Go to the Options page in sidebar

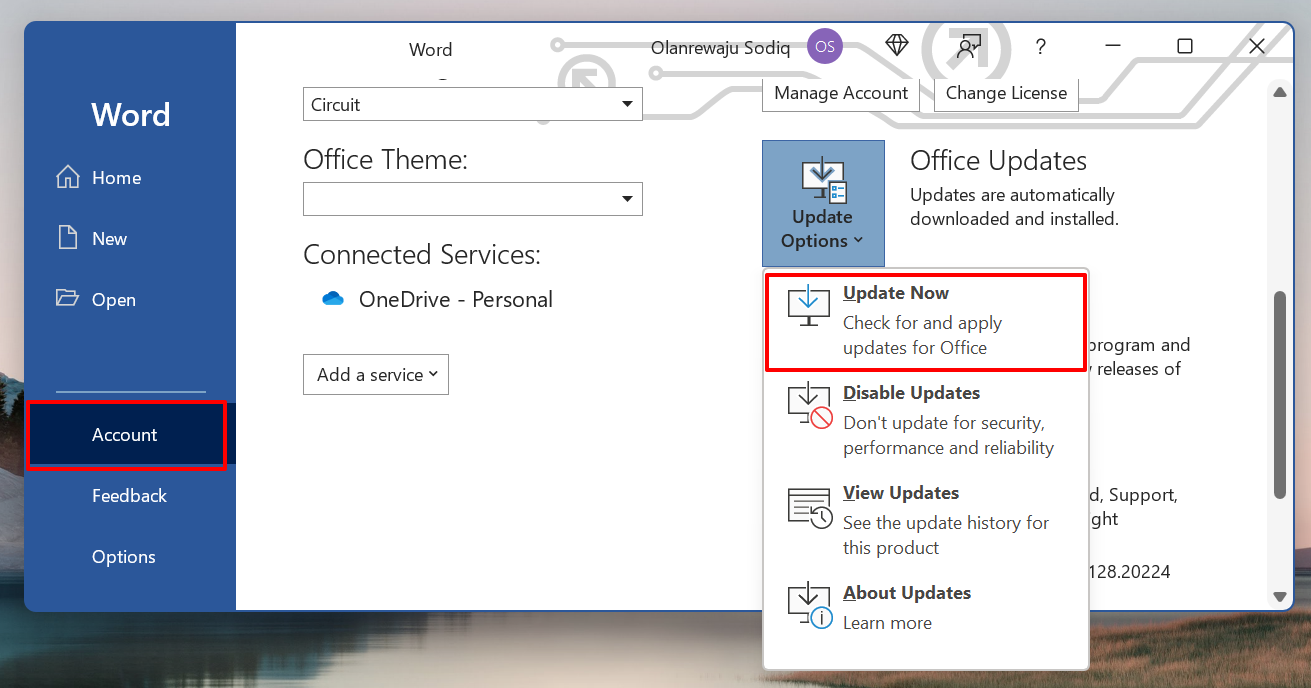124,557
